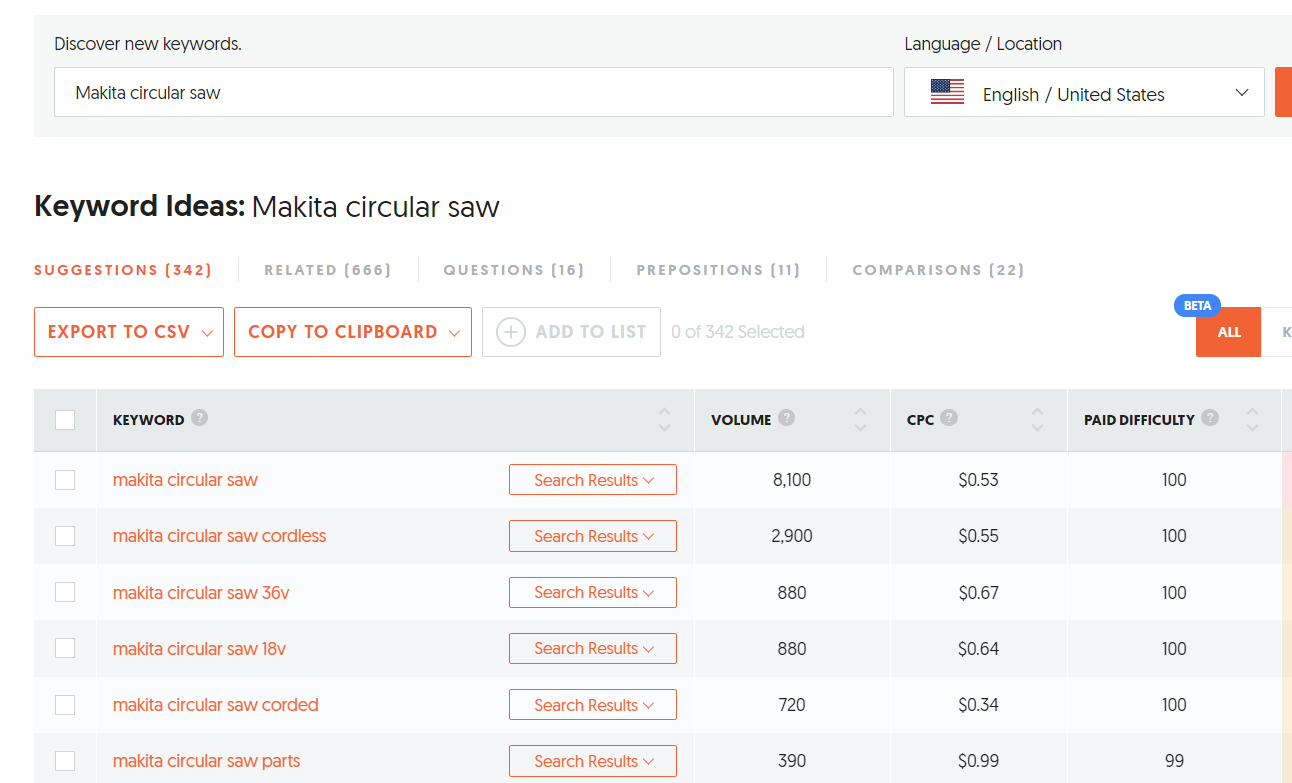The height and width of the screenshot is (783, 1292).
Task: Sort table by Paid Difficulty column arrows
Action: click(1252, 420)
